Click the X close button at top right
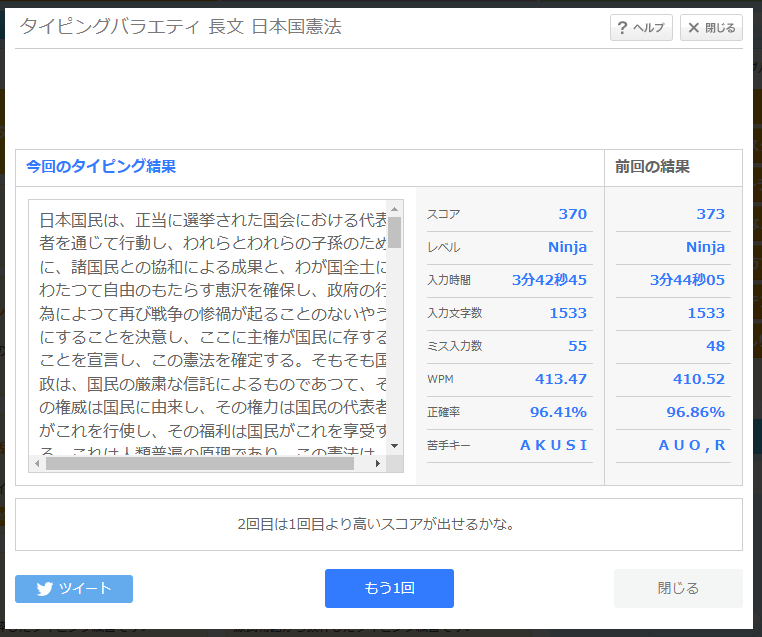Screen dimensions: 762x637 coord(711,28)
